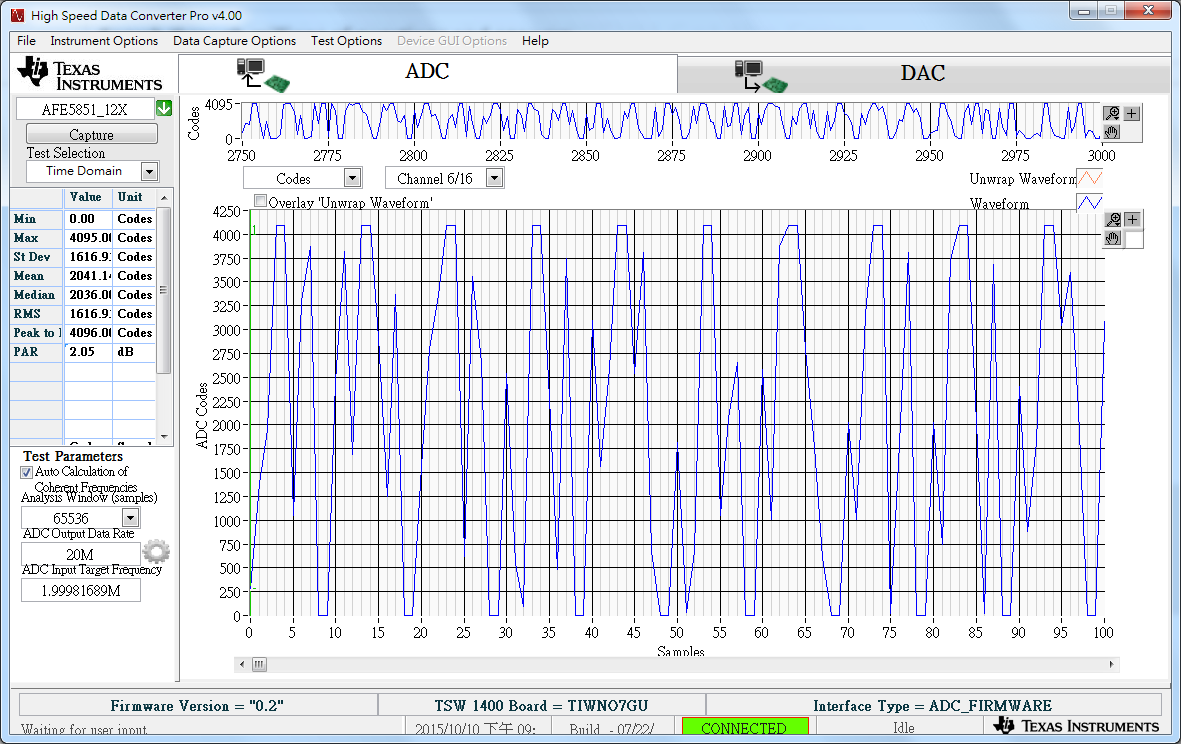Click the app icon in the title bar
This screenshot has height=744, width=1181.
[x=17, y=15]
